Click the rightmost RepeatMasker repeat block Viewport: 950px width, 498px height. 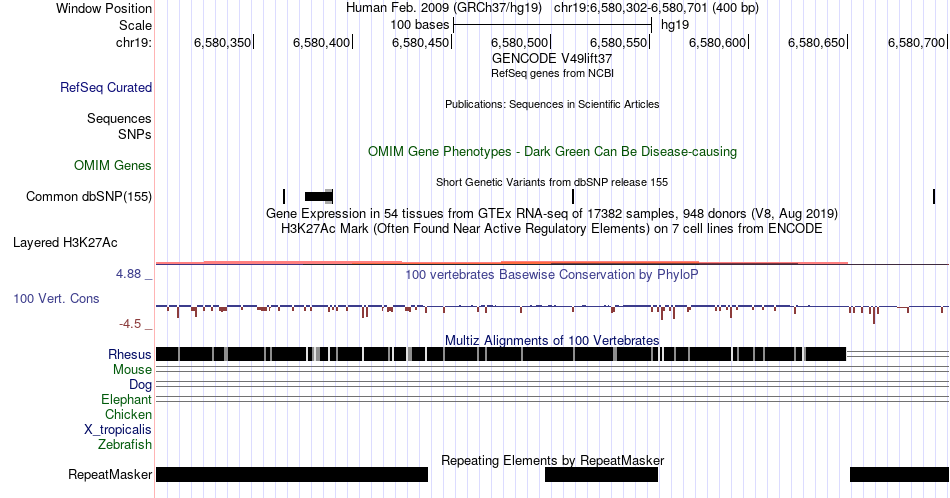pos(899,474)
